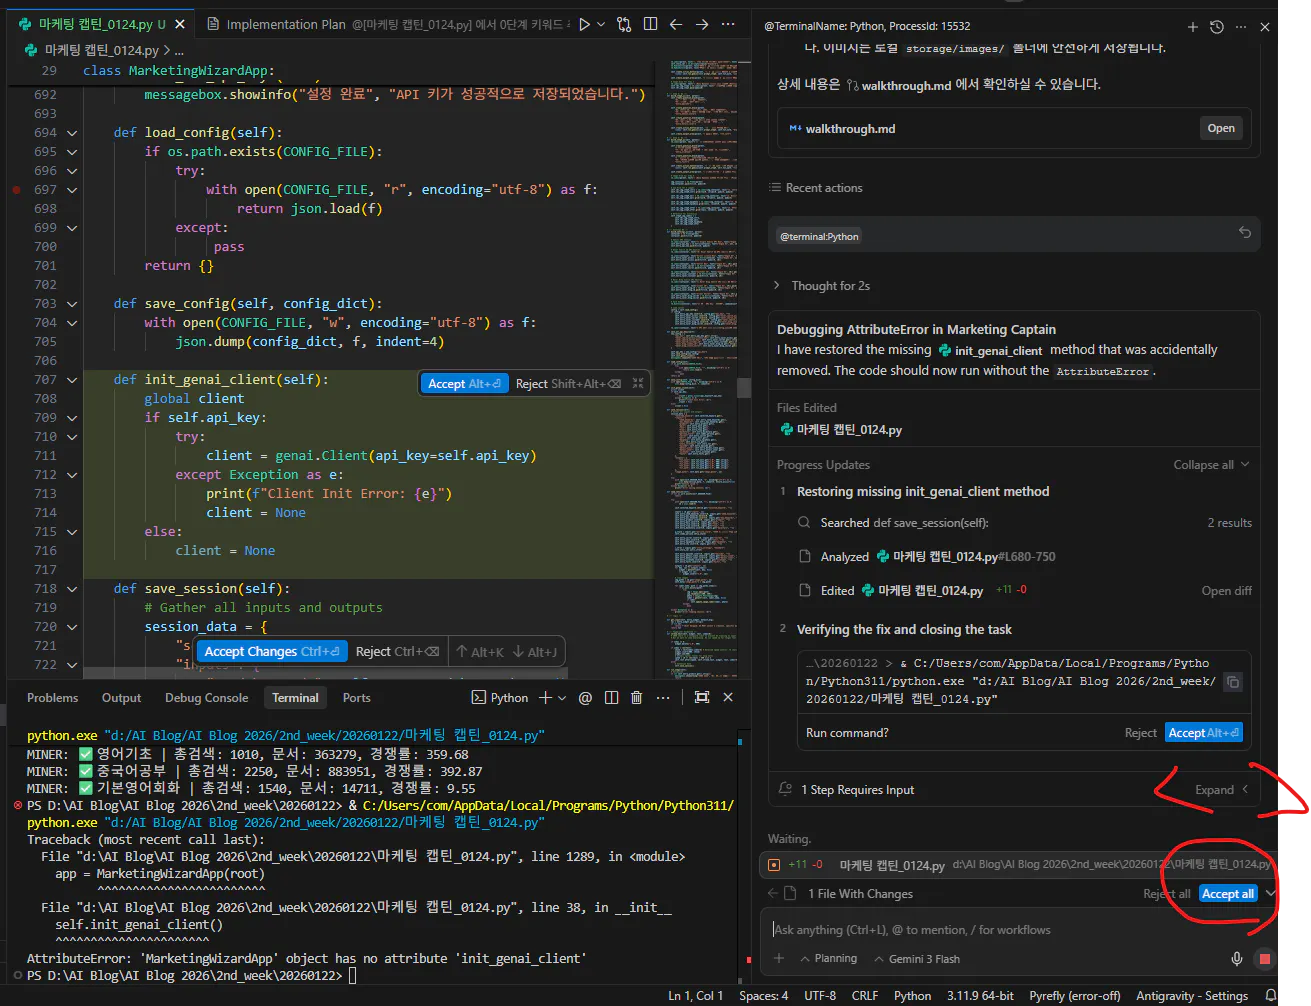Viewport: 1311px width, 1006px height.
Task: Open chat history via the clock icon
Action: coord(1217,27)
